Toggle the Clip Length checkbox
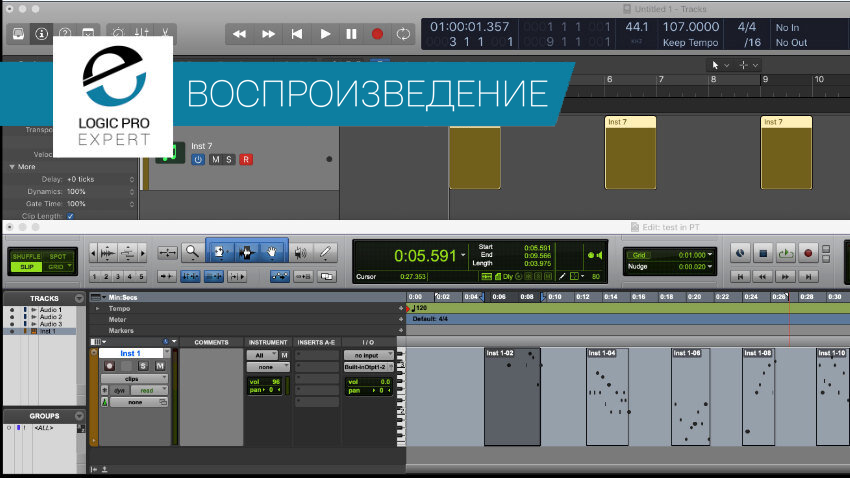The height and width of the screenshot is (478, 850). pos(70,216)
